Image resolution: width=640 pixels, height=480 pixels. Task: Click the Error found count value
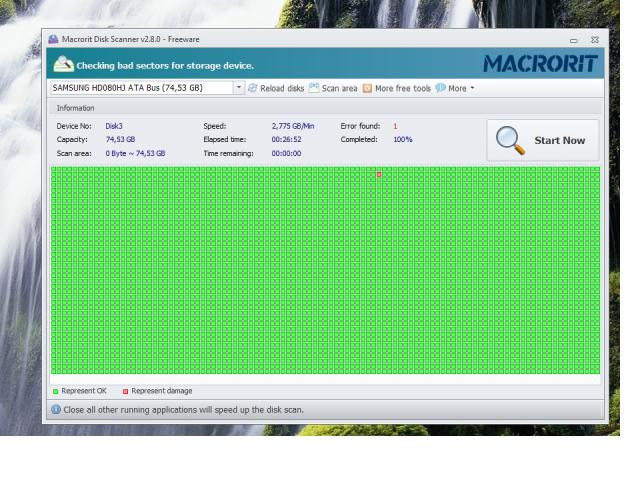point(395,126)
